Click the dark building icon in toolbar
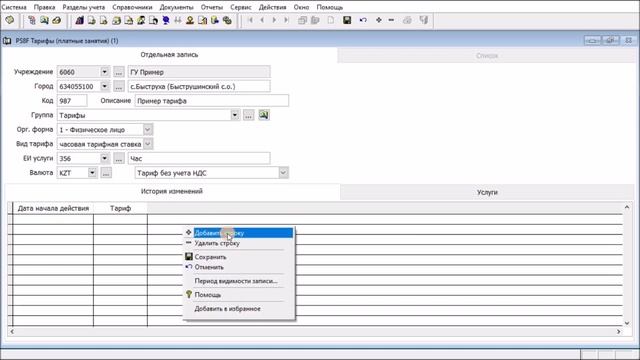Image resolution: width=640 pixels, height=360 pixels. 80,20
